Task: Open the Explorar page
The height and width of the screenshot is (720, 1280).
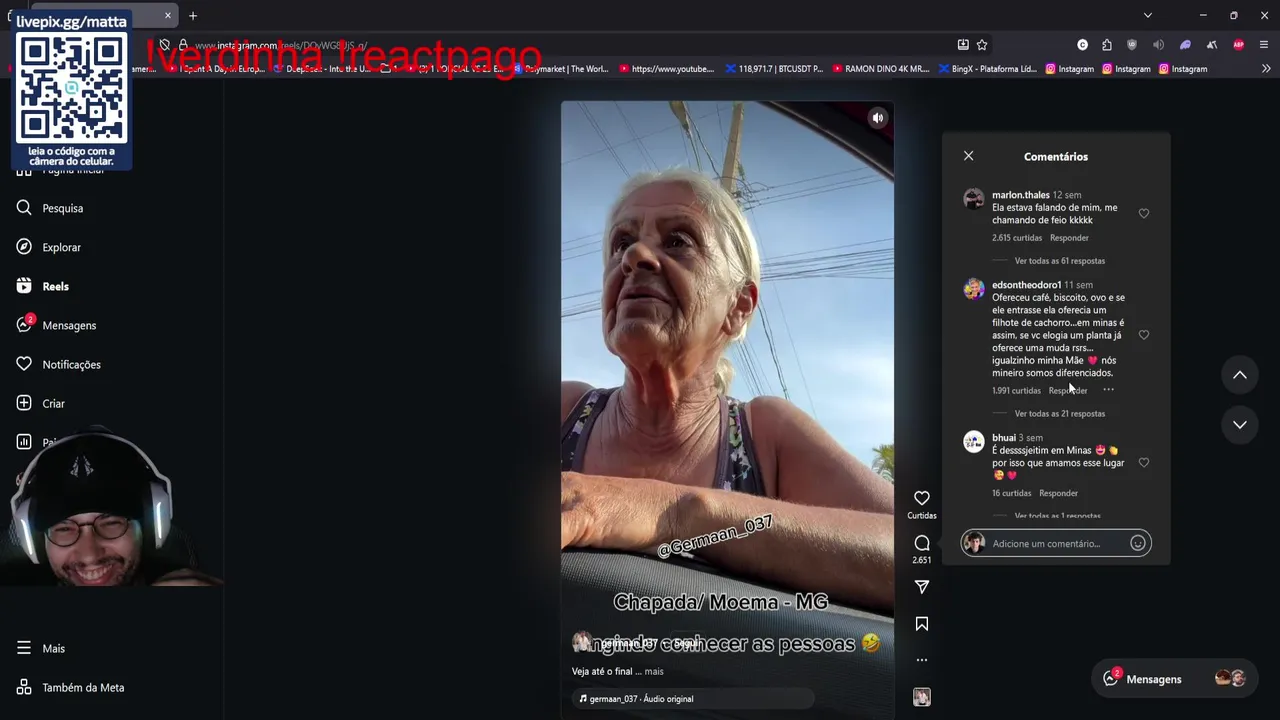Action: pos(49,247)
